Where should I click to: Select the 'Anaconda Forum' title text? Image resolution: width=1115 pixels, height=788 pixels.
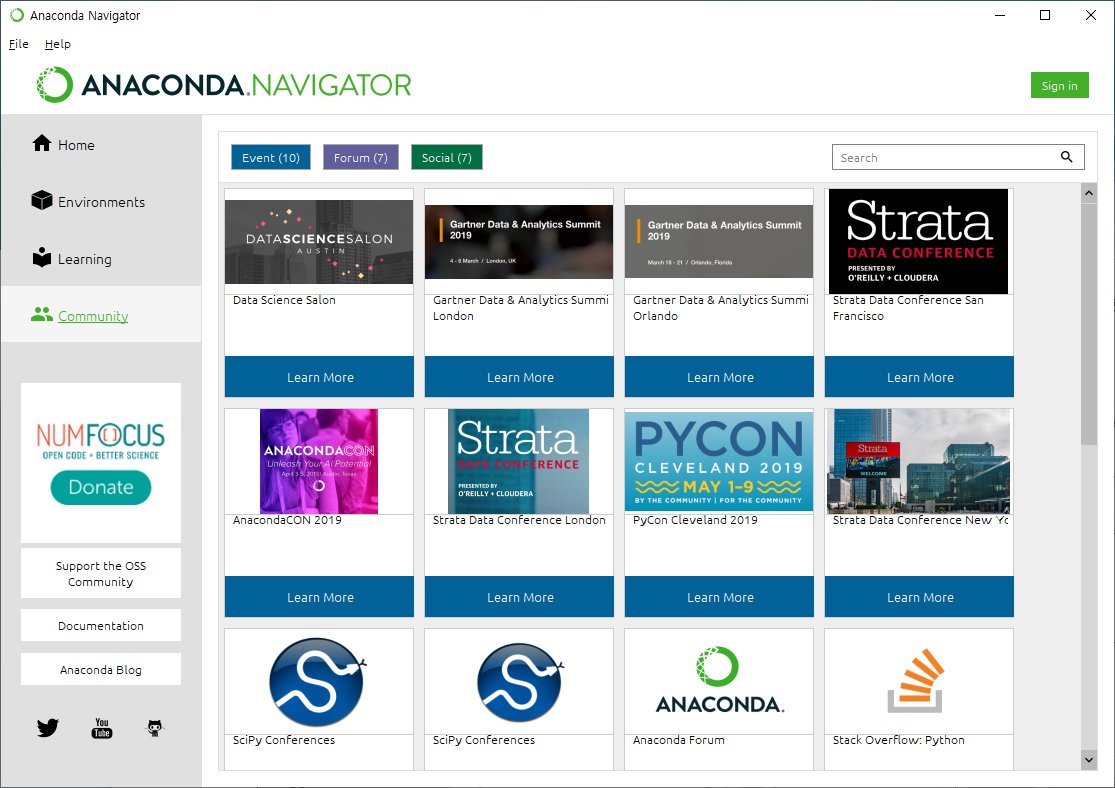click(679, 740)
